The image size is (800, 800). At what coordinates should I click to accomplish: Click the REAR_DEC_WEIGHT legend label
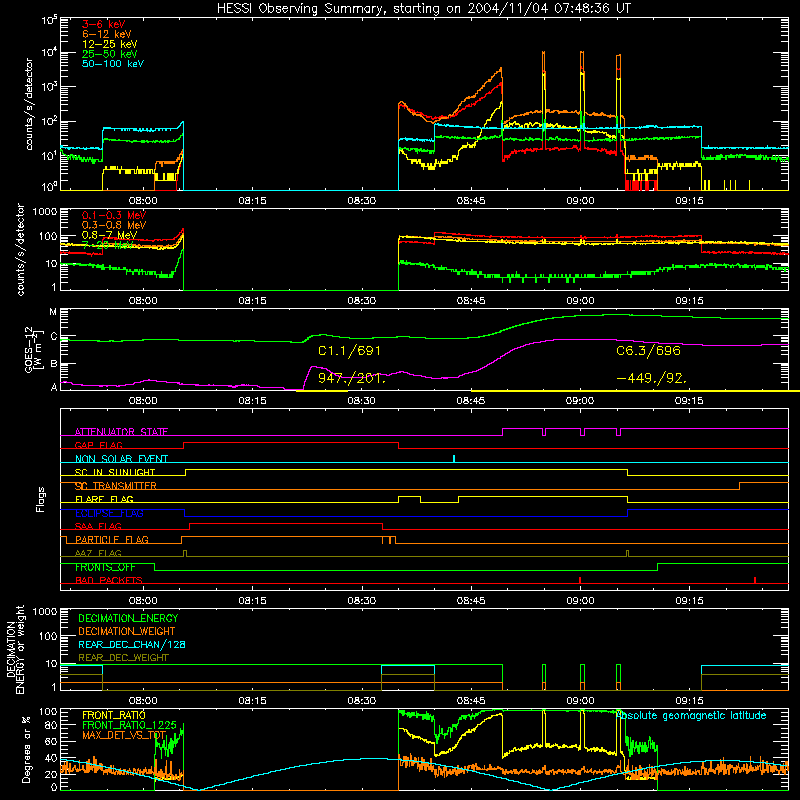click(123, 658)
